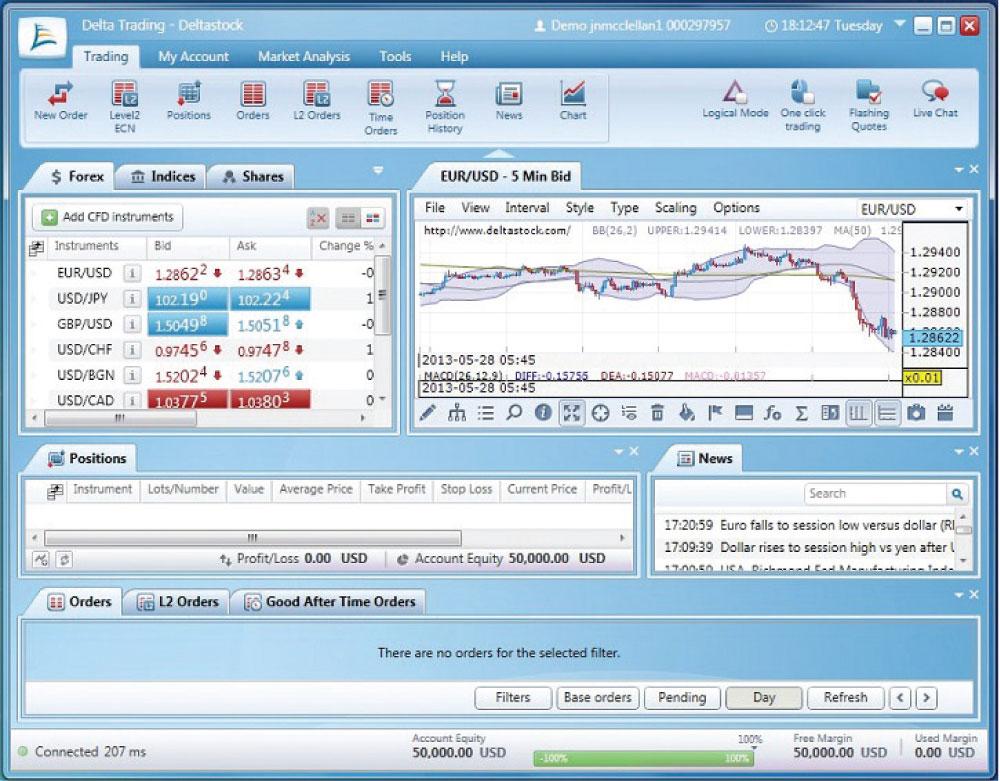This screenshot has width=1000, height=781.
Task: Click the Base orders button
Action: click(x=597, y=697)
